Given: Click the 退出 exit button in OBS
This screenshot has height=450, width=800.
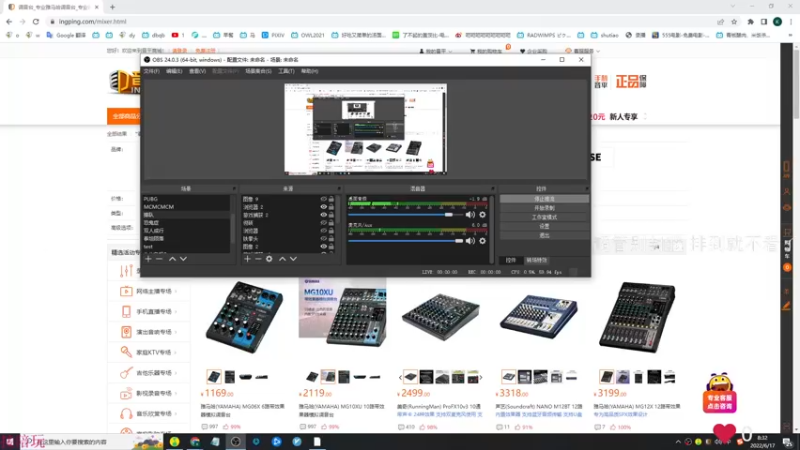Looking at the screenshot, I should pyautogui.click(x=544, y=236).
